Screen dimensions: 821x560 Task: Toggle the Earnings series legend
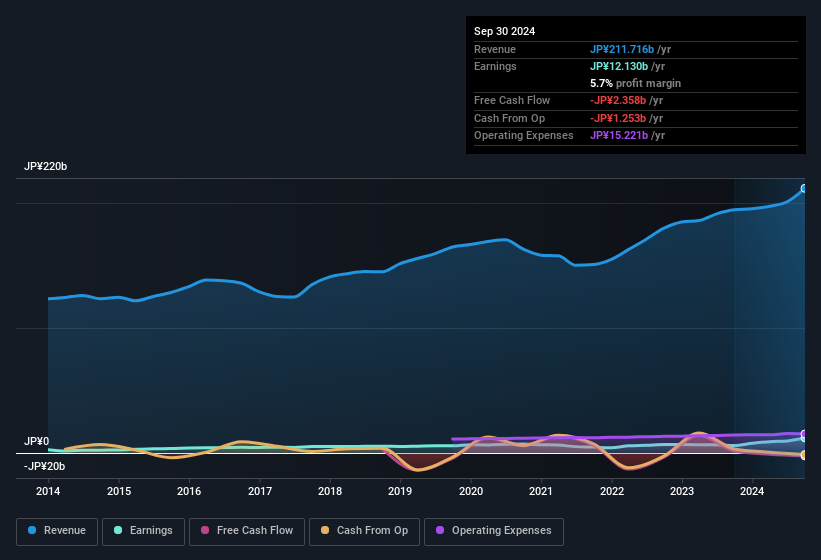point(143,531)
